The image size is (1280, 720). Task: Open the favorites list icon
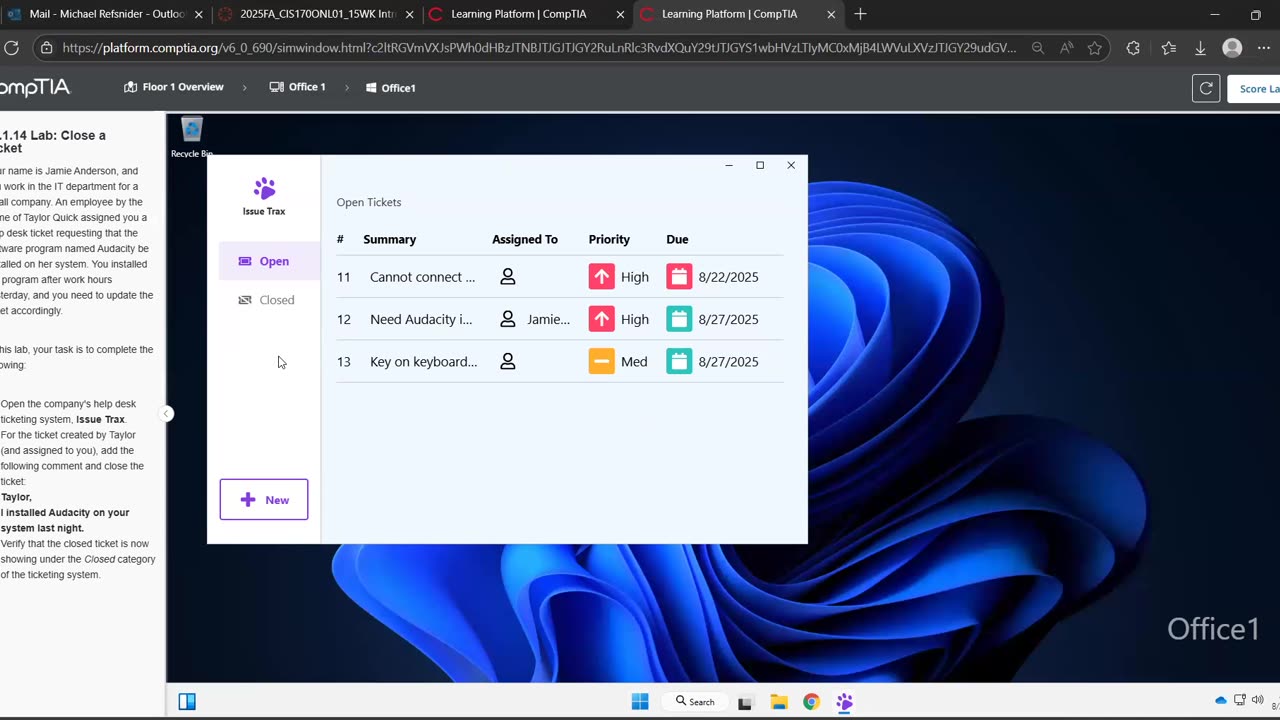pyautogui.click(x=1169, y=48)
